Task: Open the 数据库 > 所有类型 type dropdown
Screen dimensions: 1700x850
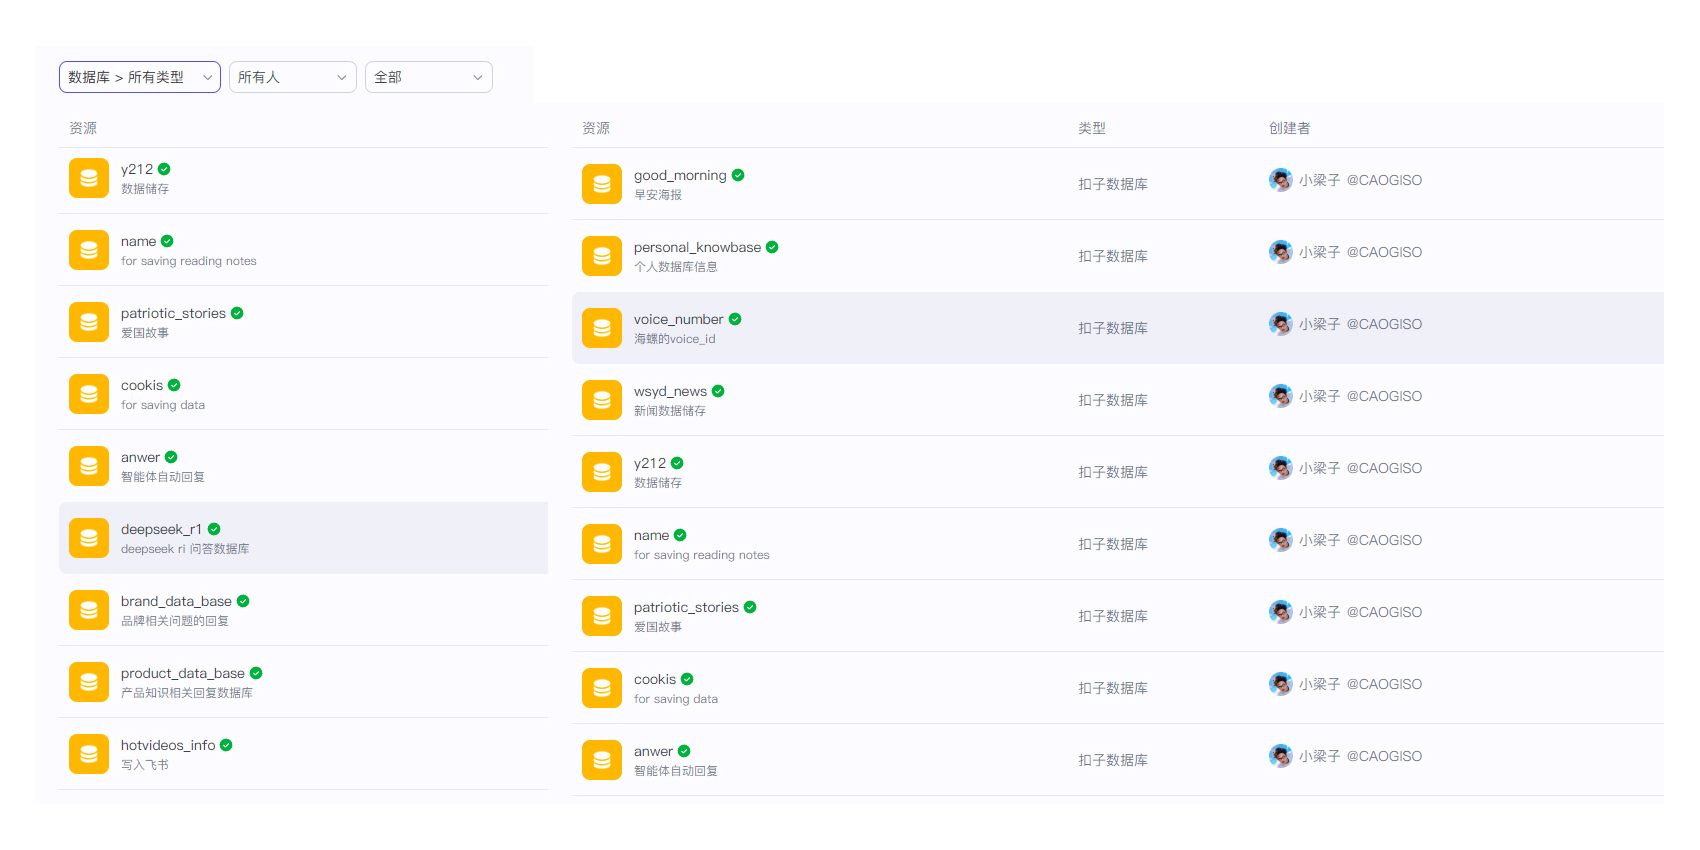Action: [x=139, y=77]
